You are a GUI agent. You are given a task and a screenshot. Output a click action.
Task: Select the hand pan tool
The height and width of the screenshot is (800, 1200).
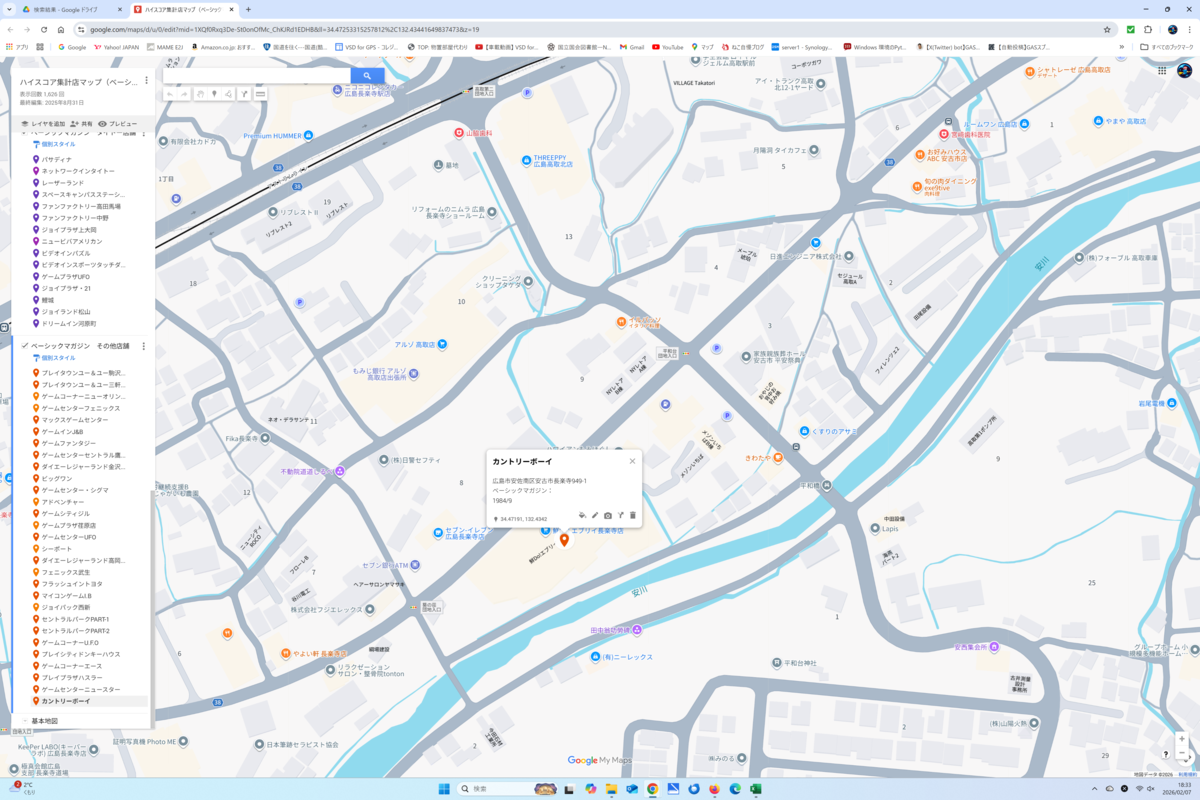[x=200, y=94]
